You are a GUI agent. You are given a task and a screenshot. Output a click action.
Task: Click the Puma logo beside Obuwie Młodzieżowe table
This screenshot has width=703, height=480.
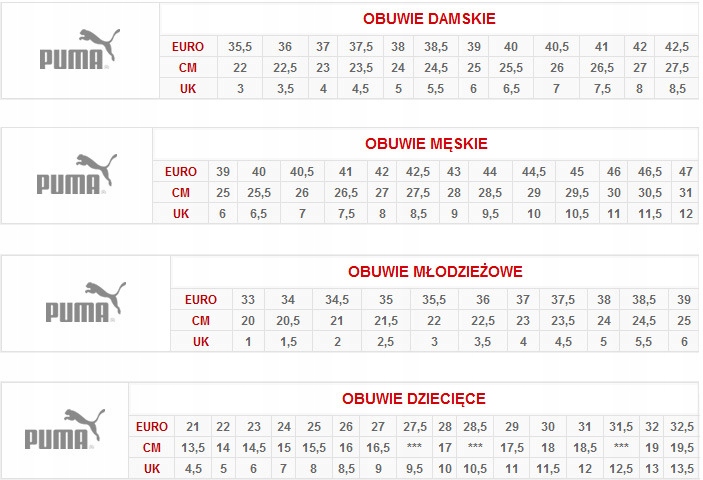[x=86, y=302]
